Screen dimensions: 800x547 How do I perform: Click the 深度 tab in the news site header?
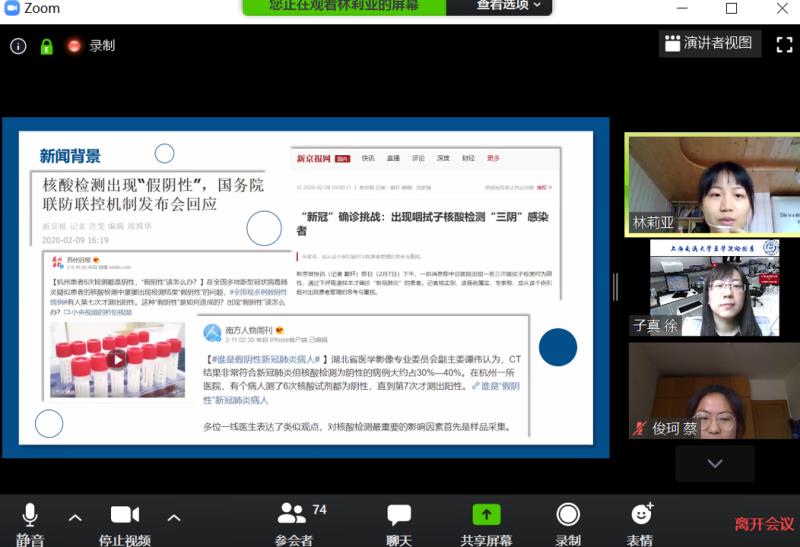[x=443, y=158]
